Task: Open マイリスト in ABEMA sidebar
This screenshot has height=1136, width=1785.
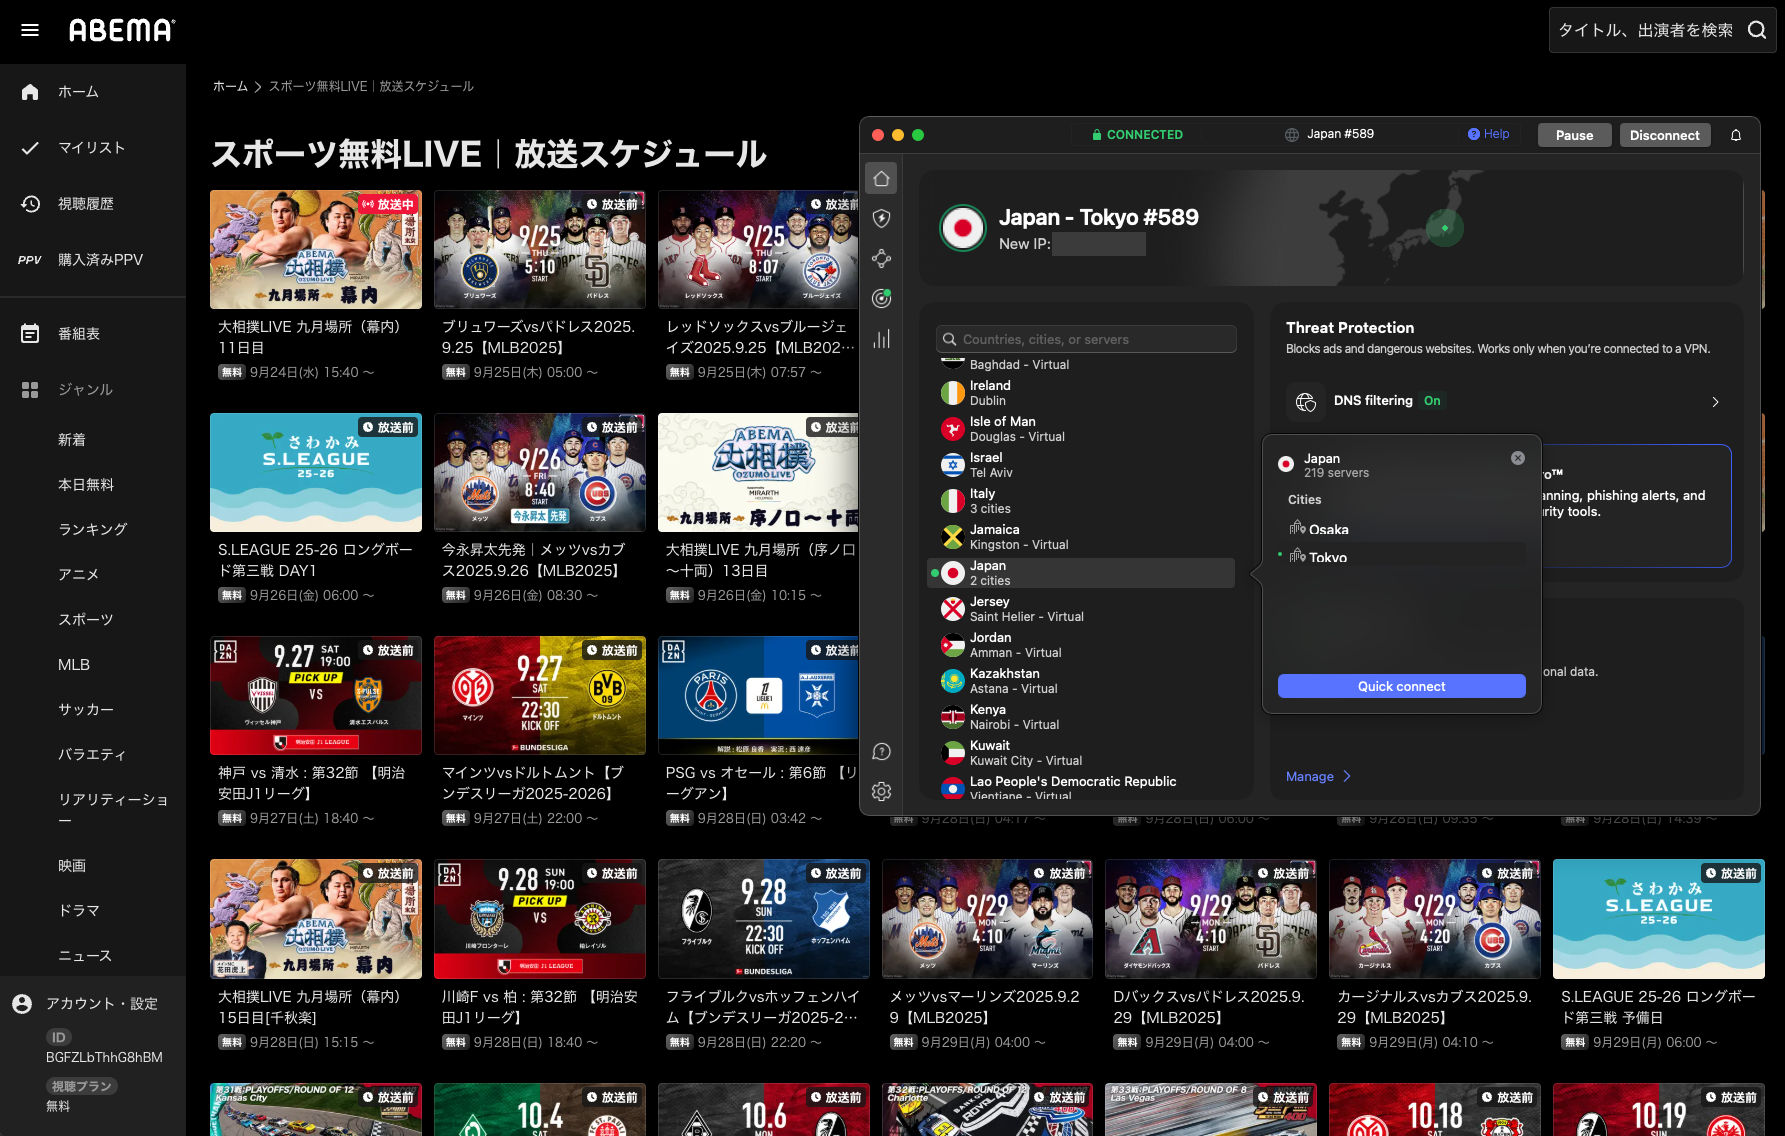Action: coord(93,148)
